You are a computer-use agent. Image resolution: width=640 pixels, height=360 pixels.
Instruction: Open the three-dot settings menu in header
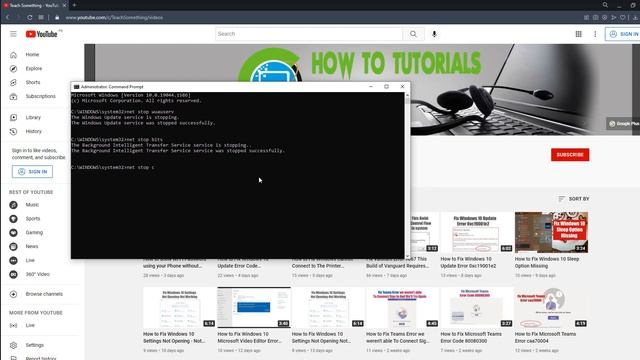click(595, 34)
